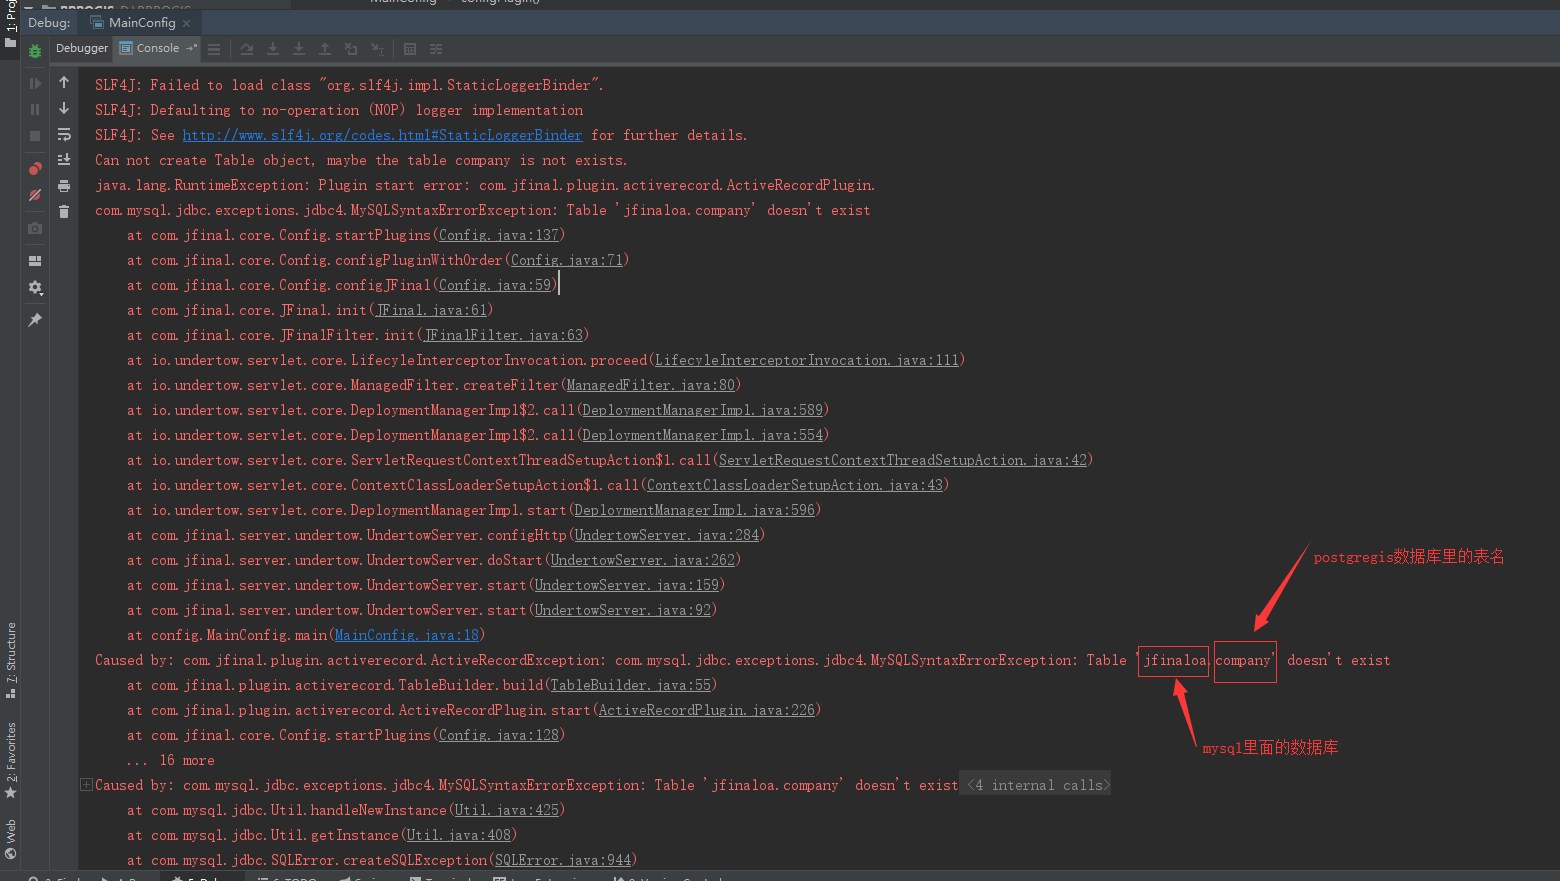Click the Run to Cursor button
The image size is (1560, 881).
pyautogui.click(x=377, y=49)
